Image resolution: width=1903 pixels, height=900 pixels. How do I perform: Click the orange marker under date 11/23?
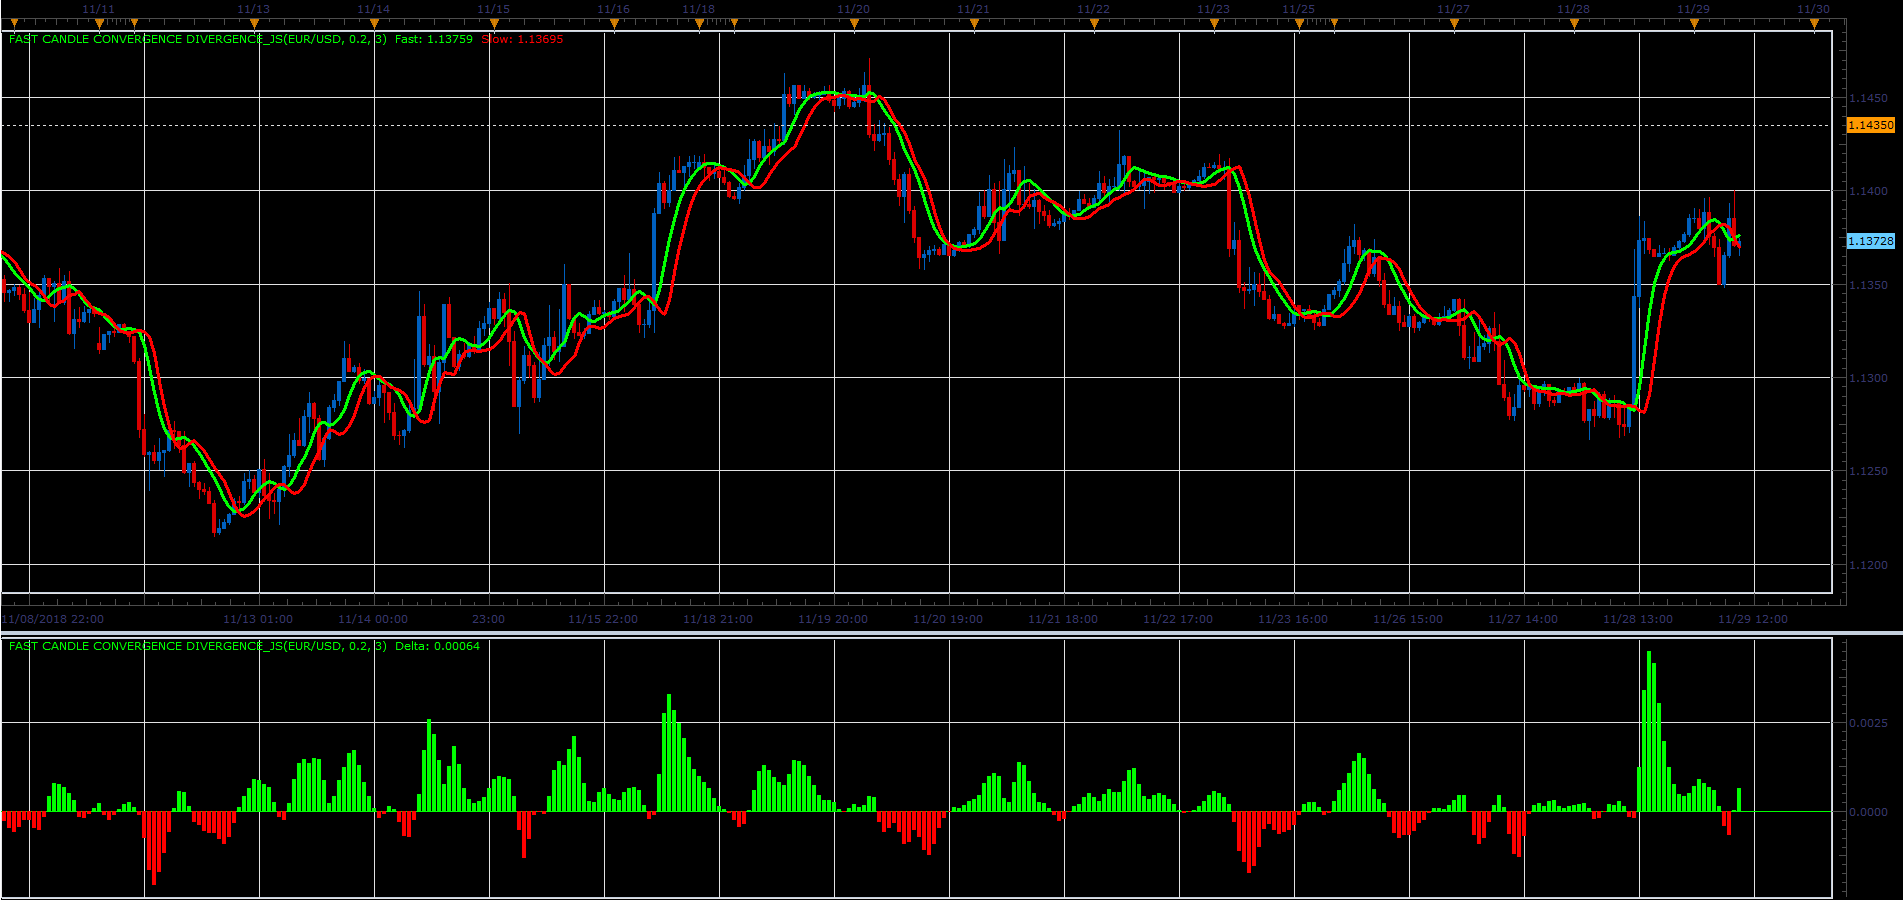(1214, 23)
